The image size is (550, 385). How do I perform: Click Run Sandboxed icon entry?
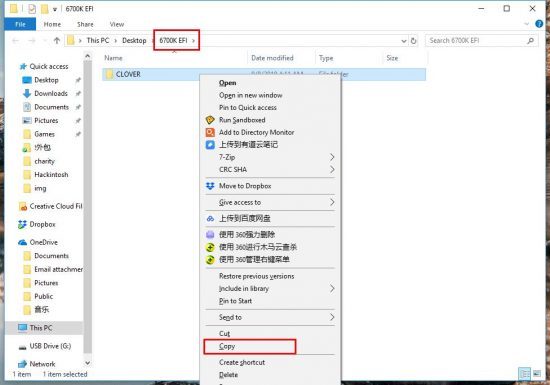(210, 120)
